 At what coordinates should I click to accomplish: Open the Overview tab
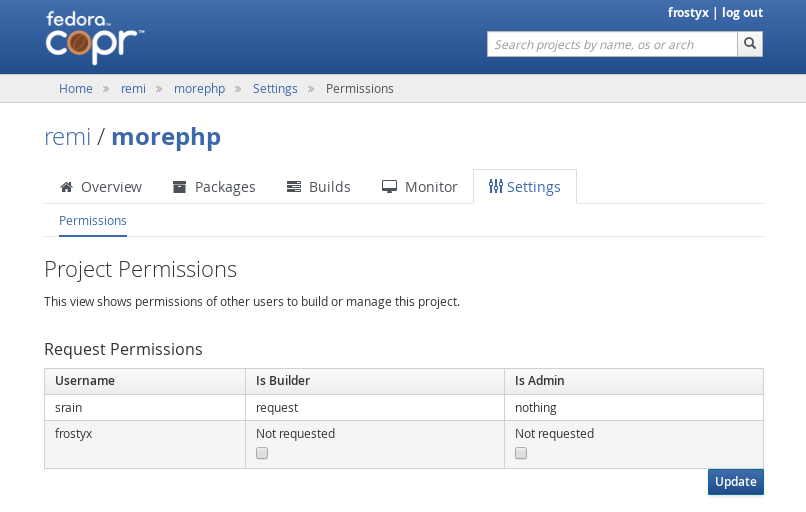coord(101,187)
